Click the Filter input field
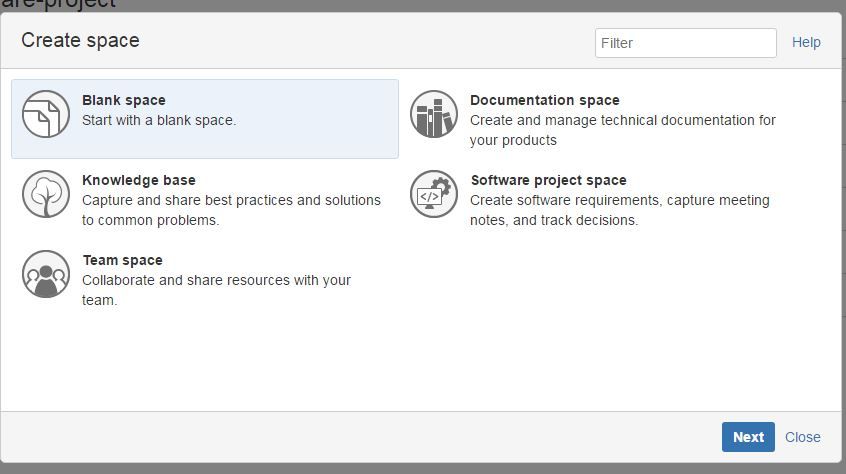This screenshot has width=846, height=474. [686, 43]
